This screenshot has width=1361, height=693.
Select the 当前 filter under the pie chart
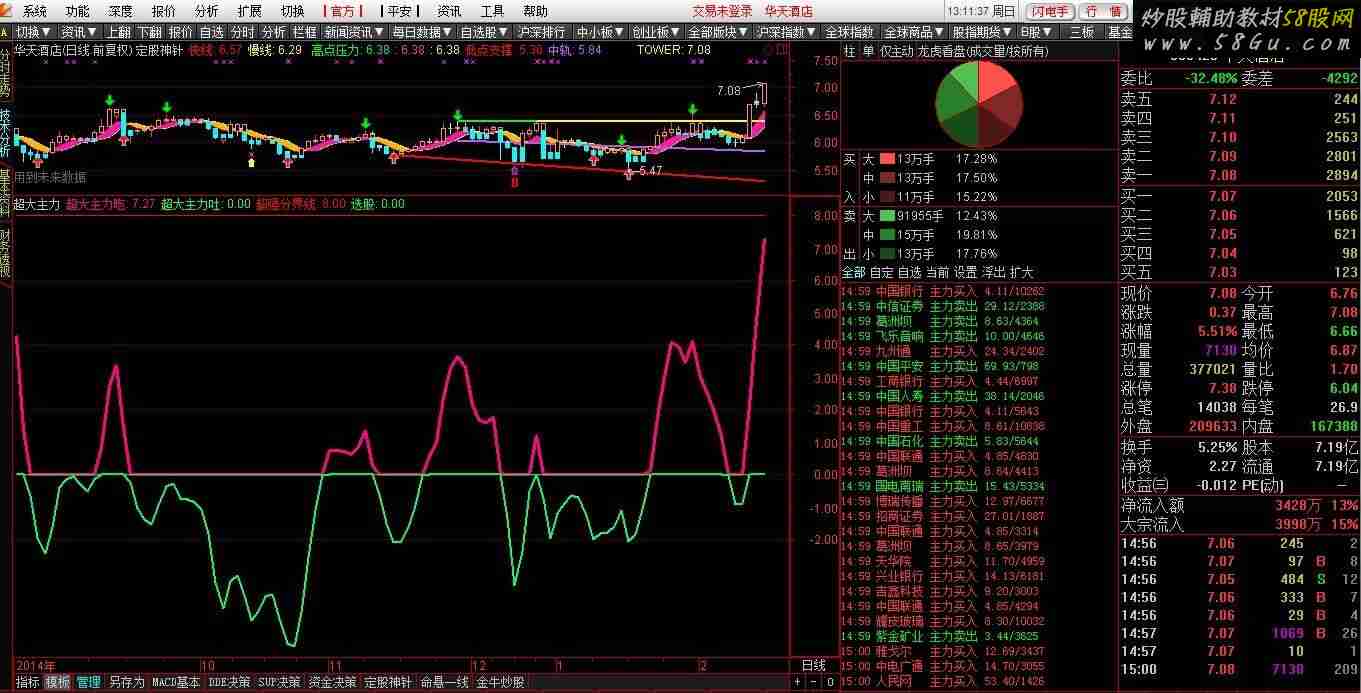[x=937, y=272]
